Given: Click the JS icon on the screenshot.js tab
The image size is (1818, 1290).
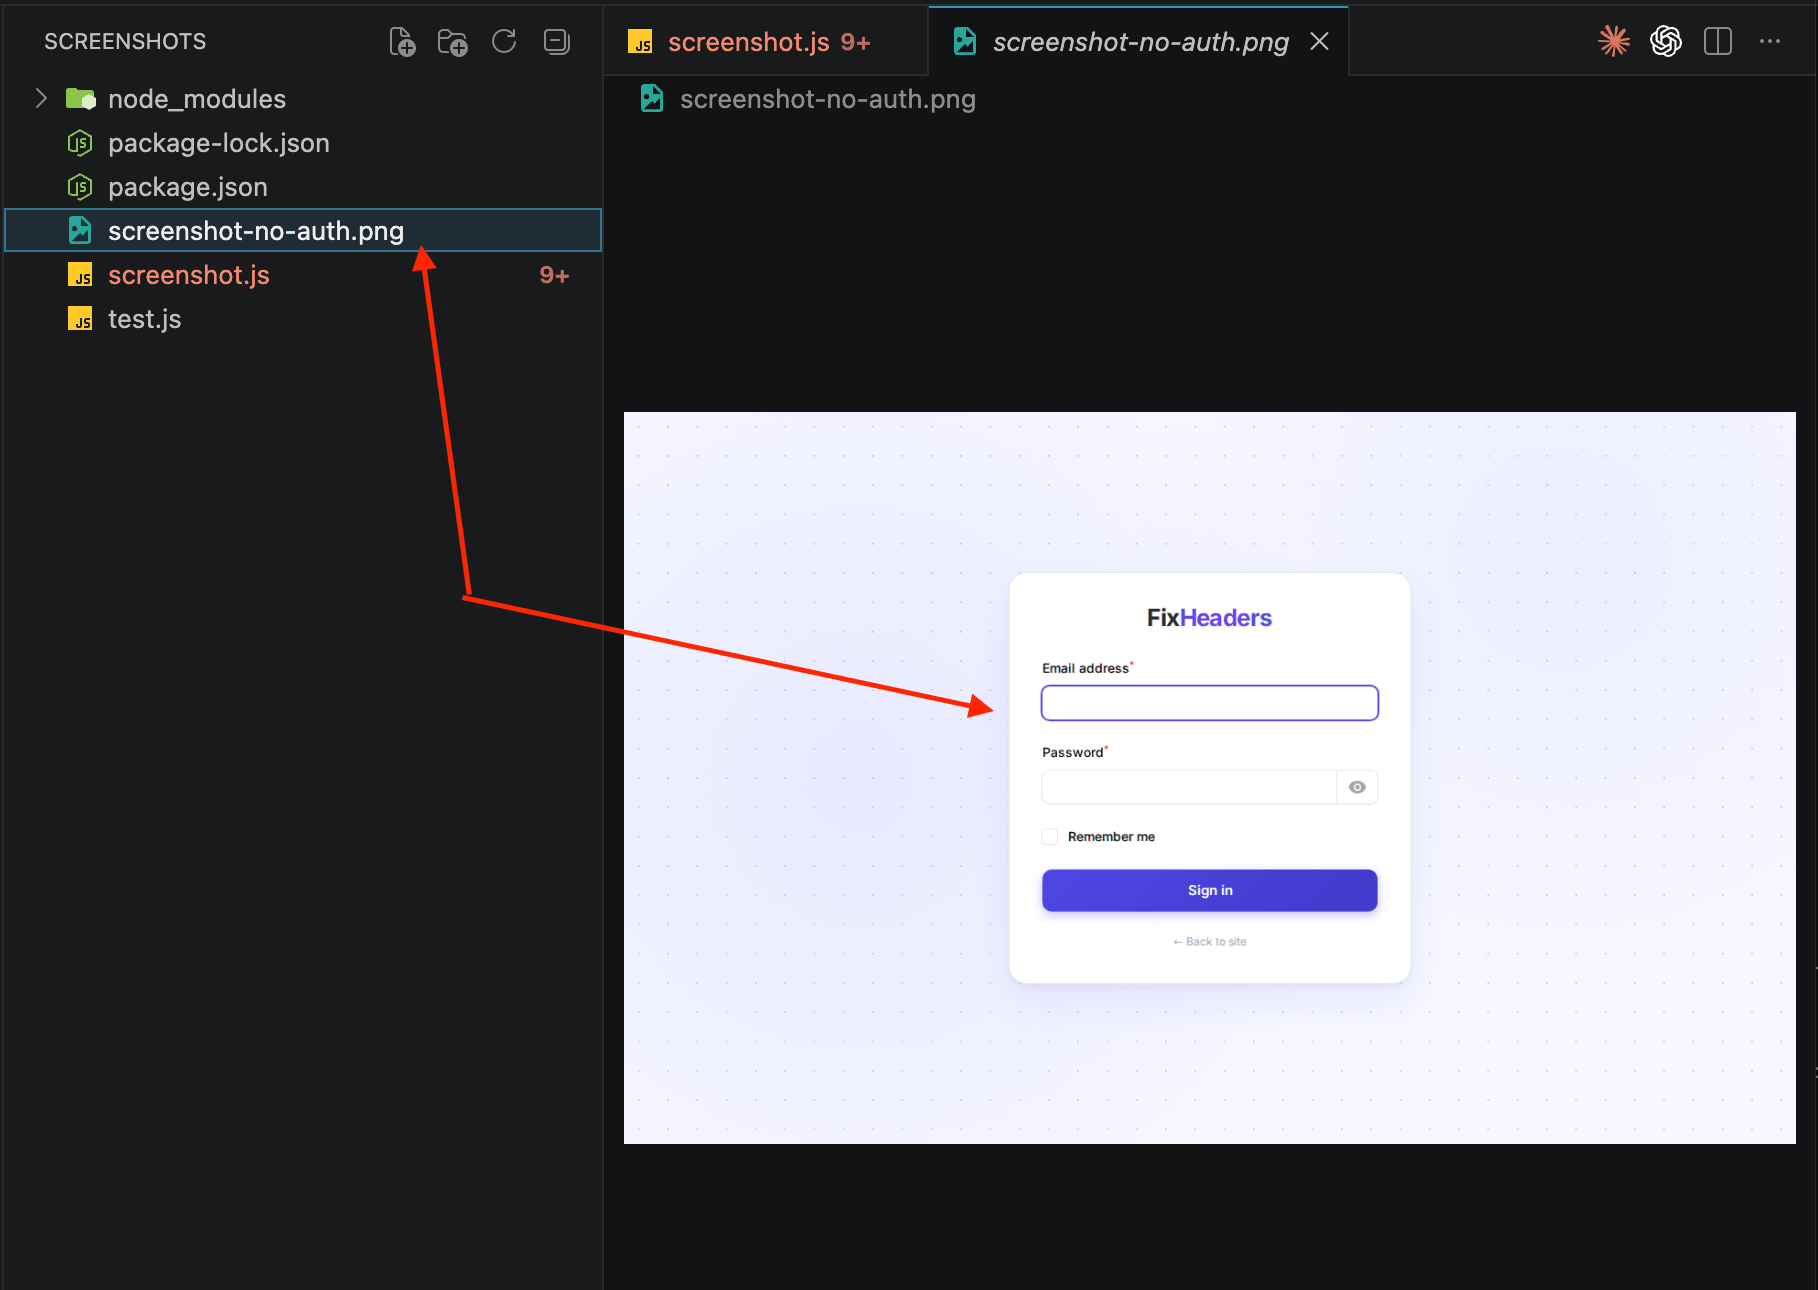Looking at the screenshot, I should 640,41.
